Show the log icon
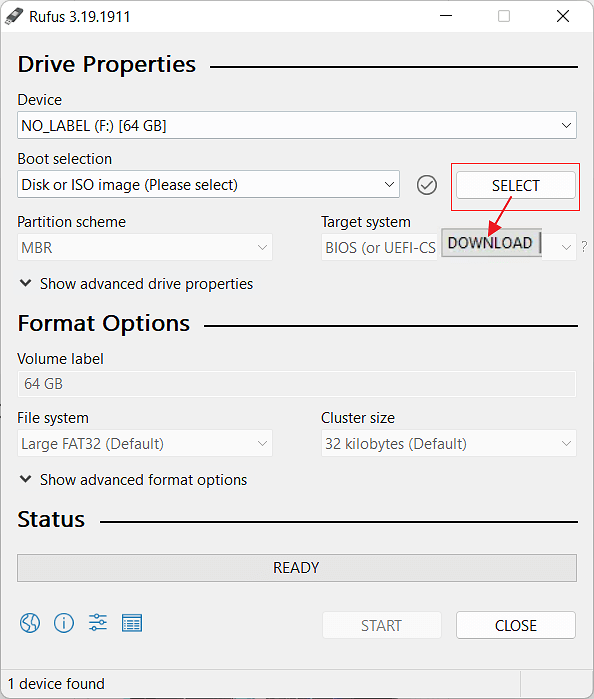This screenshot has width=594, height=699. pyautogui.click(x=132, y=623)
